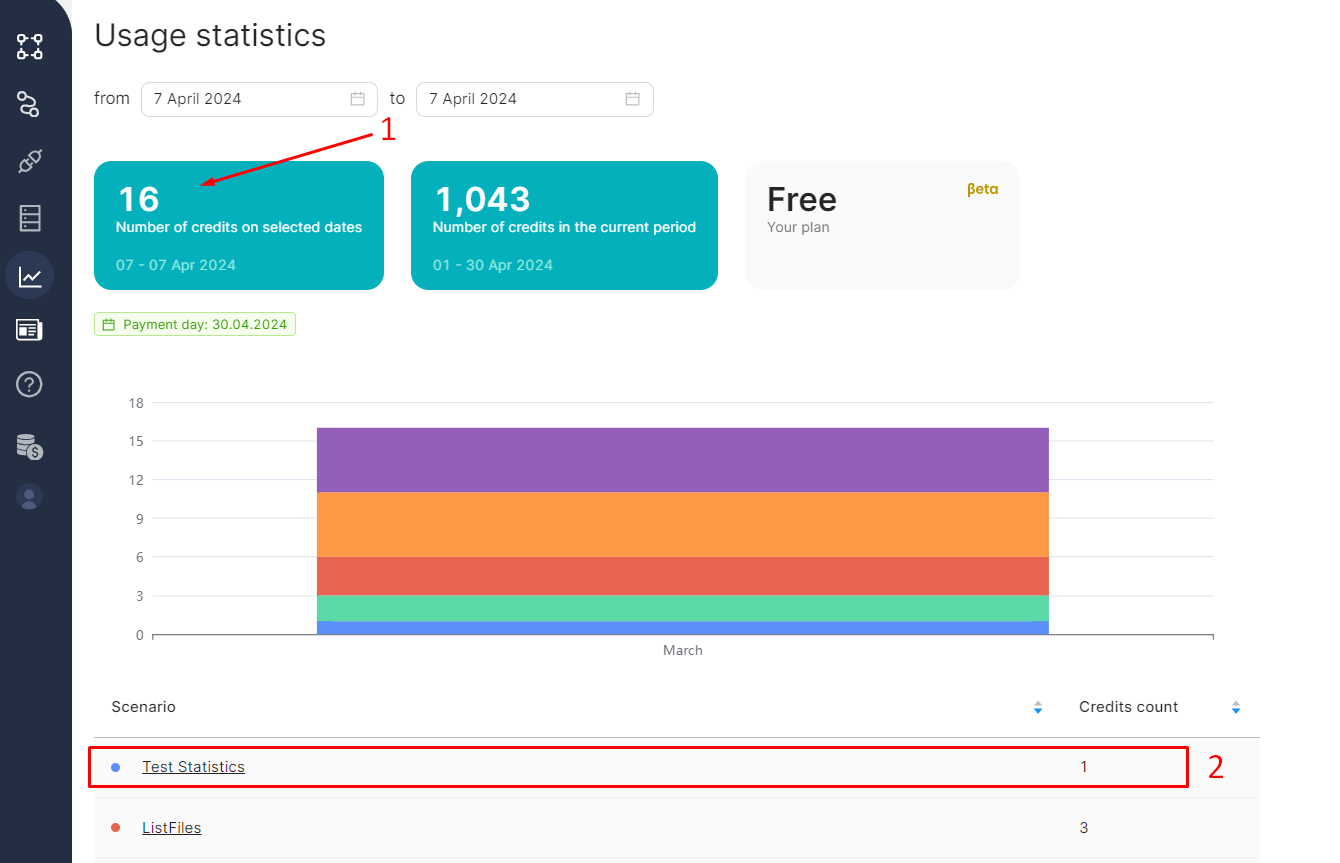The image size is (1340, 863).
Task: Sort table by Scenario column arrows
Action: (1037, 707)
